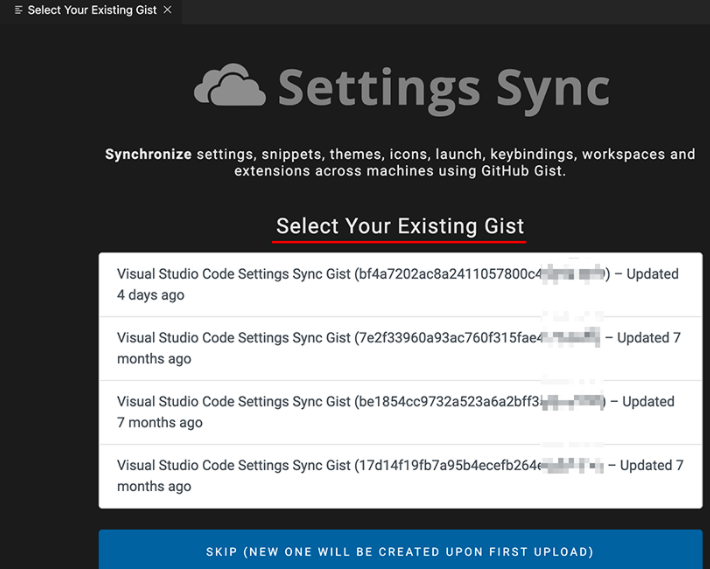
Task: Click the blurred part of the bf4a7202 gist ID
Action: 573,274
